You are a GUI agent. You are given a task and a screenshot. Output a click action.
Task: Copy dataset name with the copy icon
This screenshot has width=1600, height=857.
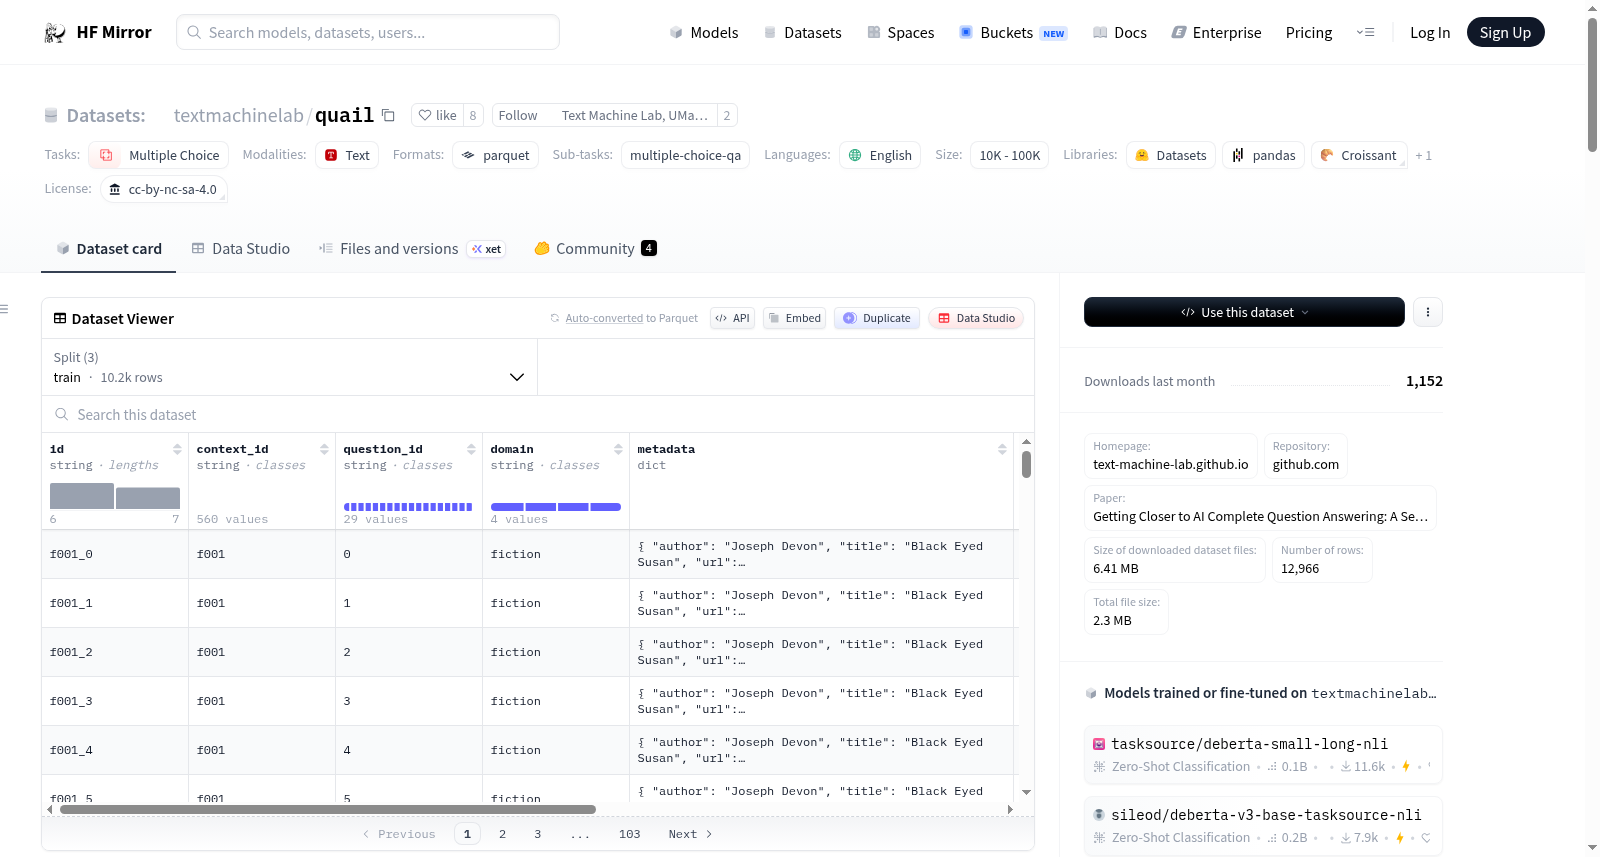[x=388, y=115]
